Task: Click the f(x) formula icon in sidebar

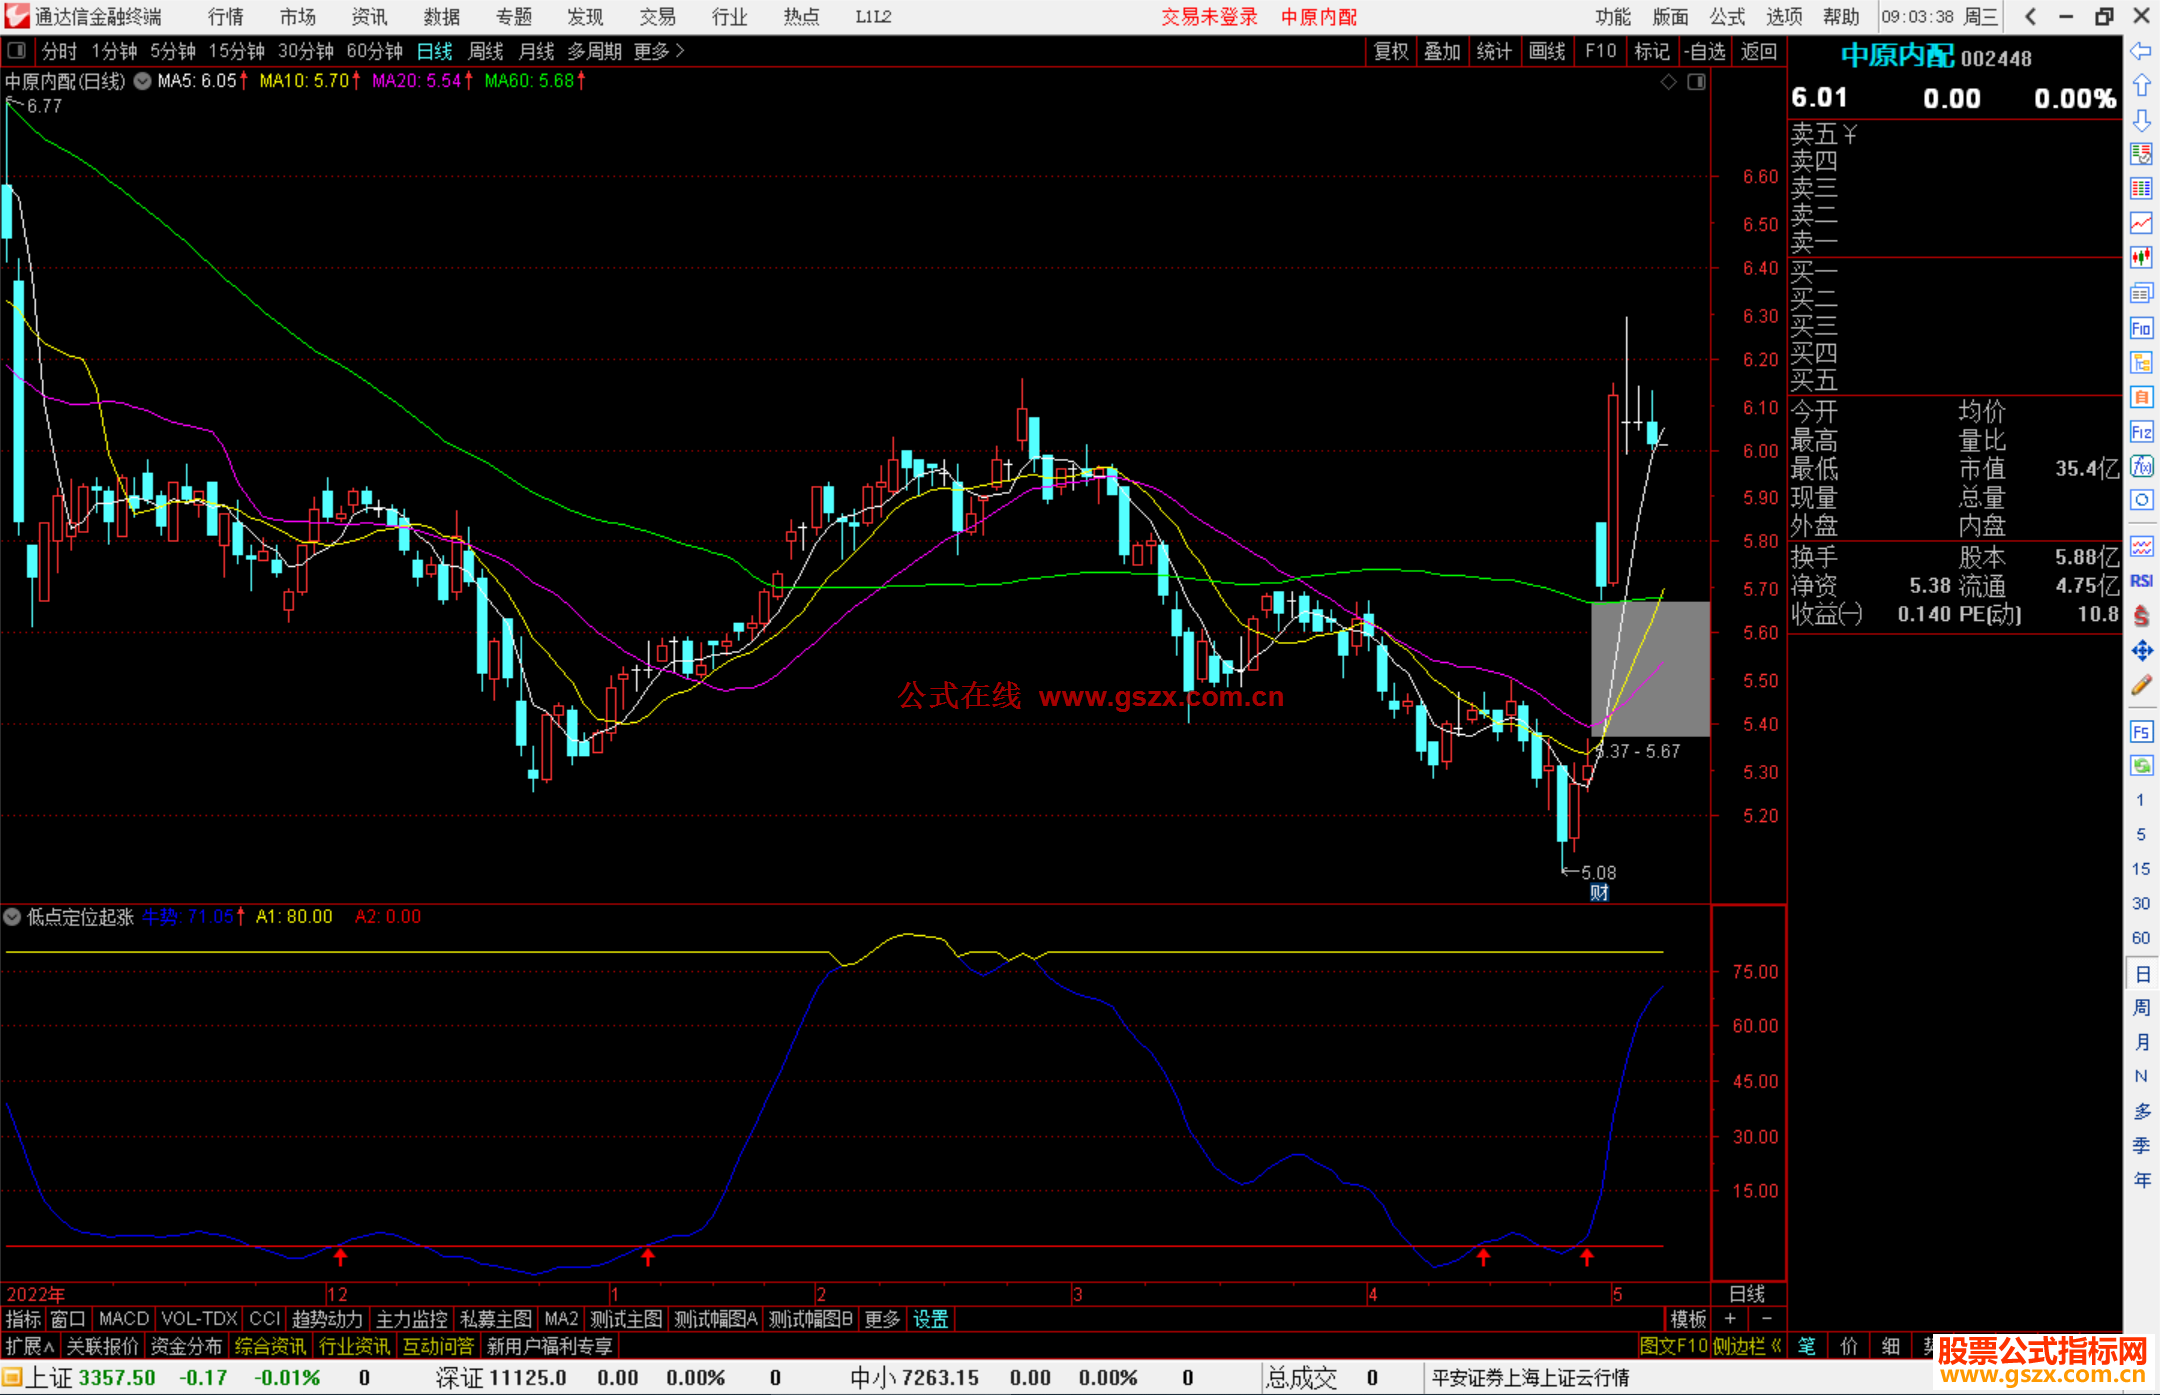Action: tap(2141, 467)
